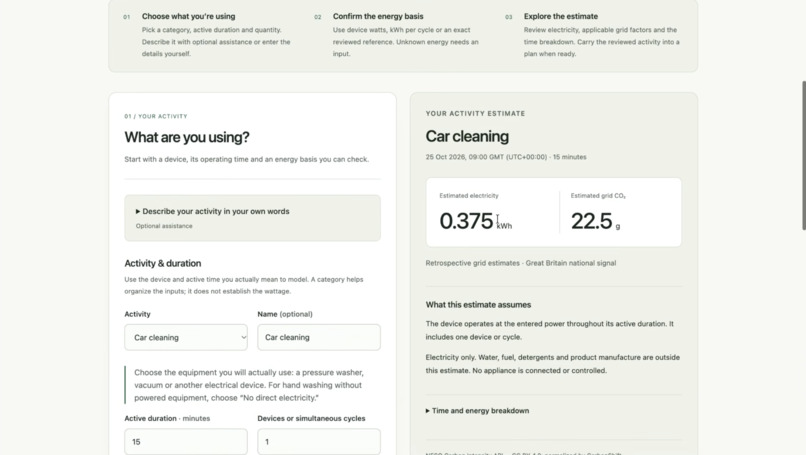Click the '25 Oct 2026, 09:00 GMT' date line
Viewport: 806px width, 455px height.
pos(506,157)
